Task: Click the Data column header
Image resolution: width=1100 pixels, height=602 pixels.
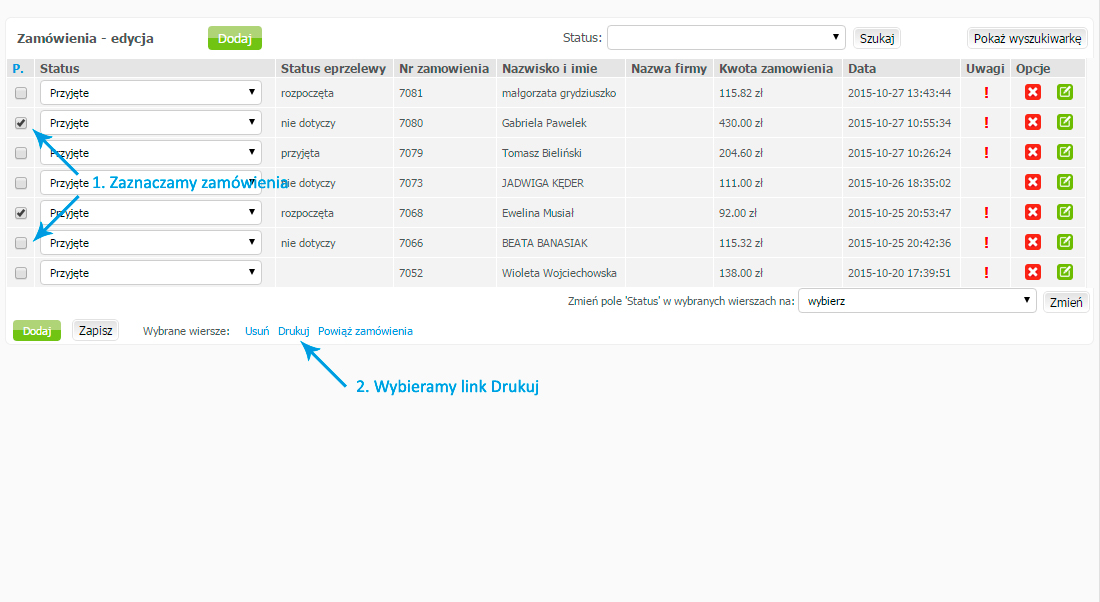Action: pyautogui.click(x=861, y=68)
